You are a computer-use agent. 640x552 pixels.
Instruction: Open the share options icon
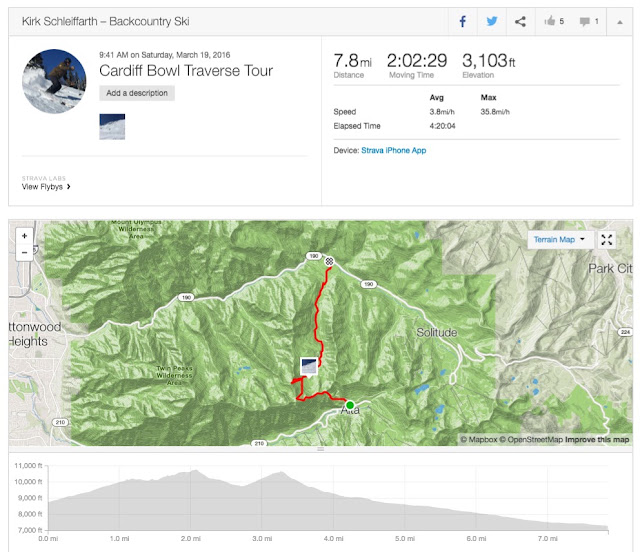[520, 22]
